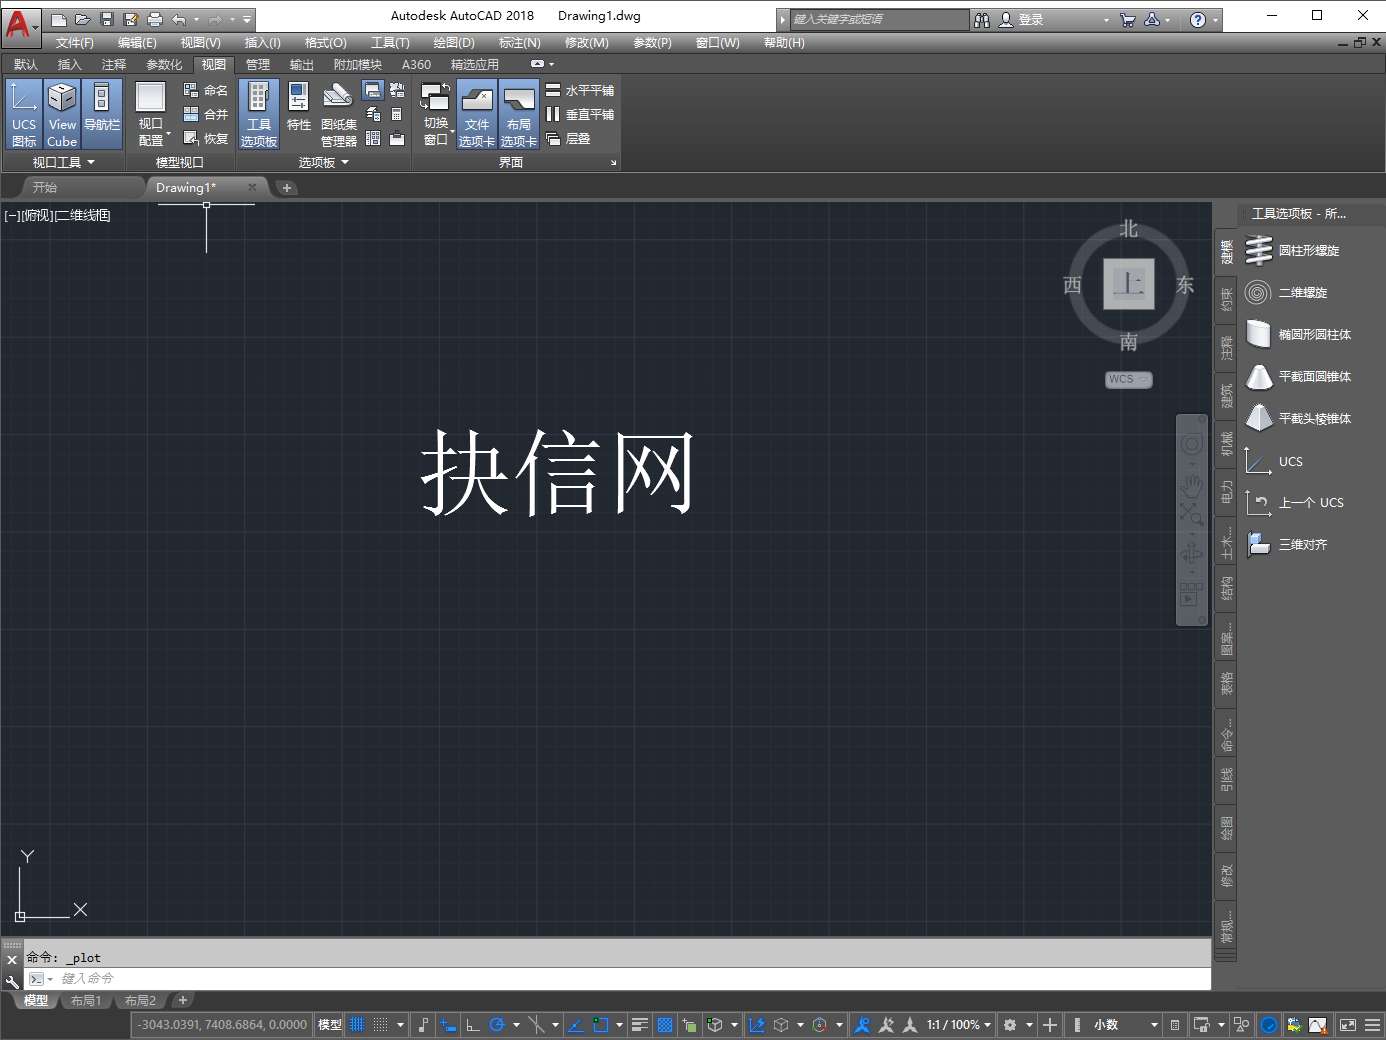Tile windows with 垂直平铺

click(580, 114)
